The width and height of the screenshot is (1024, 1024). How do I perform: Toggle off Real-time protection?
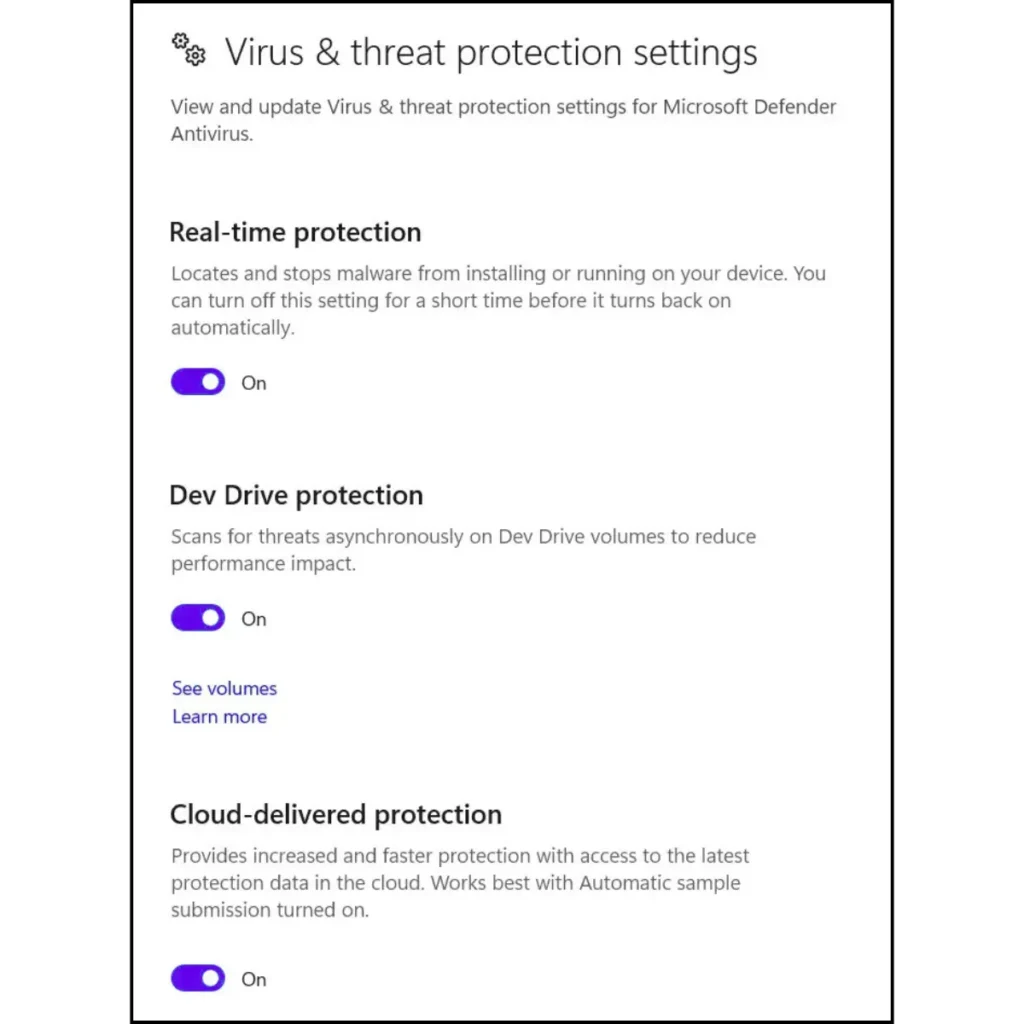(x=197, y=381)
